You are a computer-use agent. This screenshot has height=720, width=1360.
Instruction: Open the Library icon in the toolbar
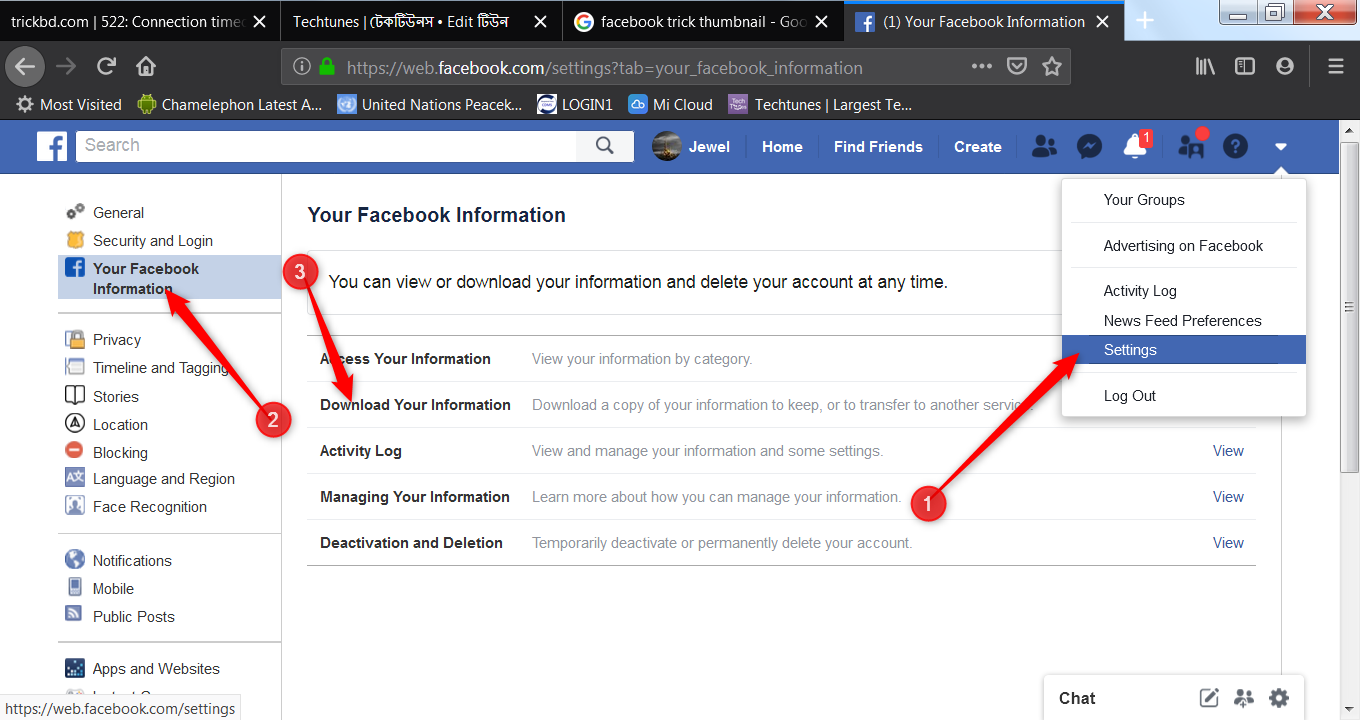pyautogui.click(x=1205, y=67)
